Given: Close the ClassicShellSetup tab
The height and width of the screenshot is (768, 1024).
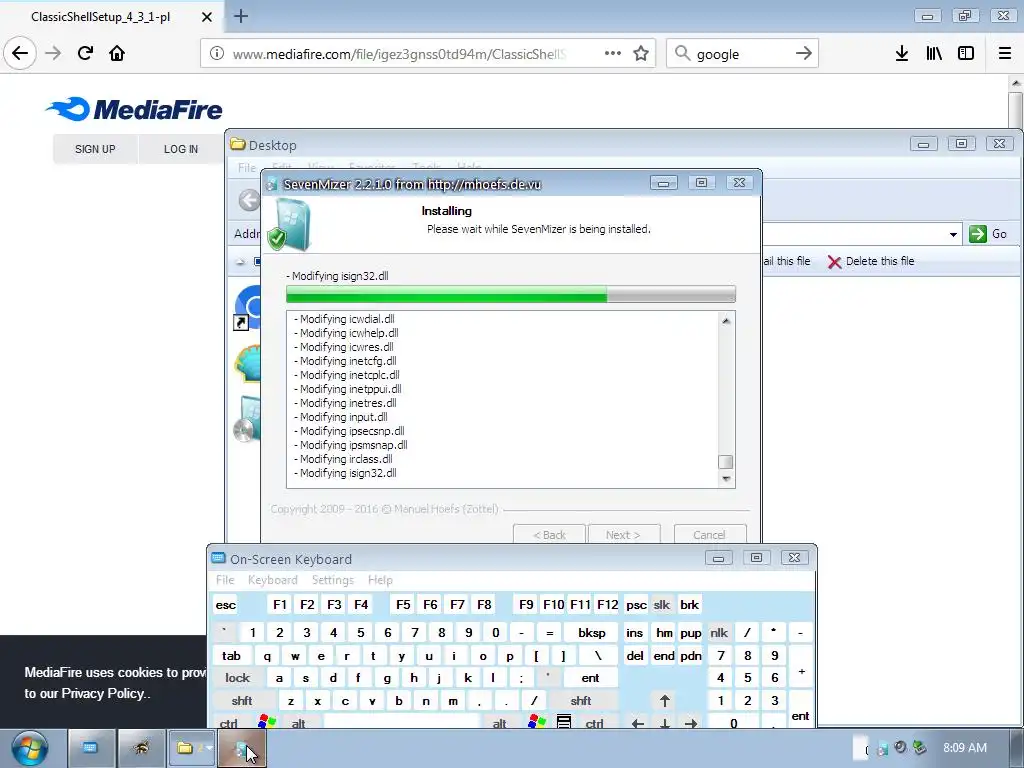Looking at the screenshot, I should (x=206, y=17).
